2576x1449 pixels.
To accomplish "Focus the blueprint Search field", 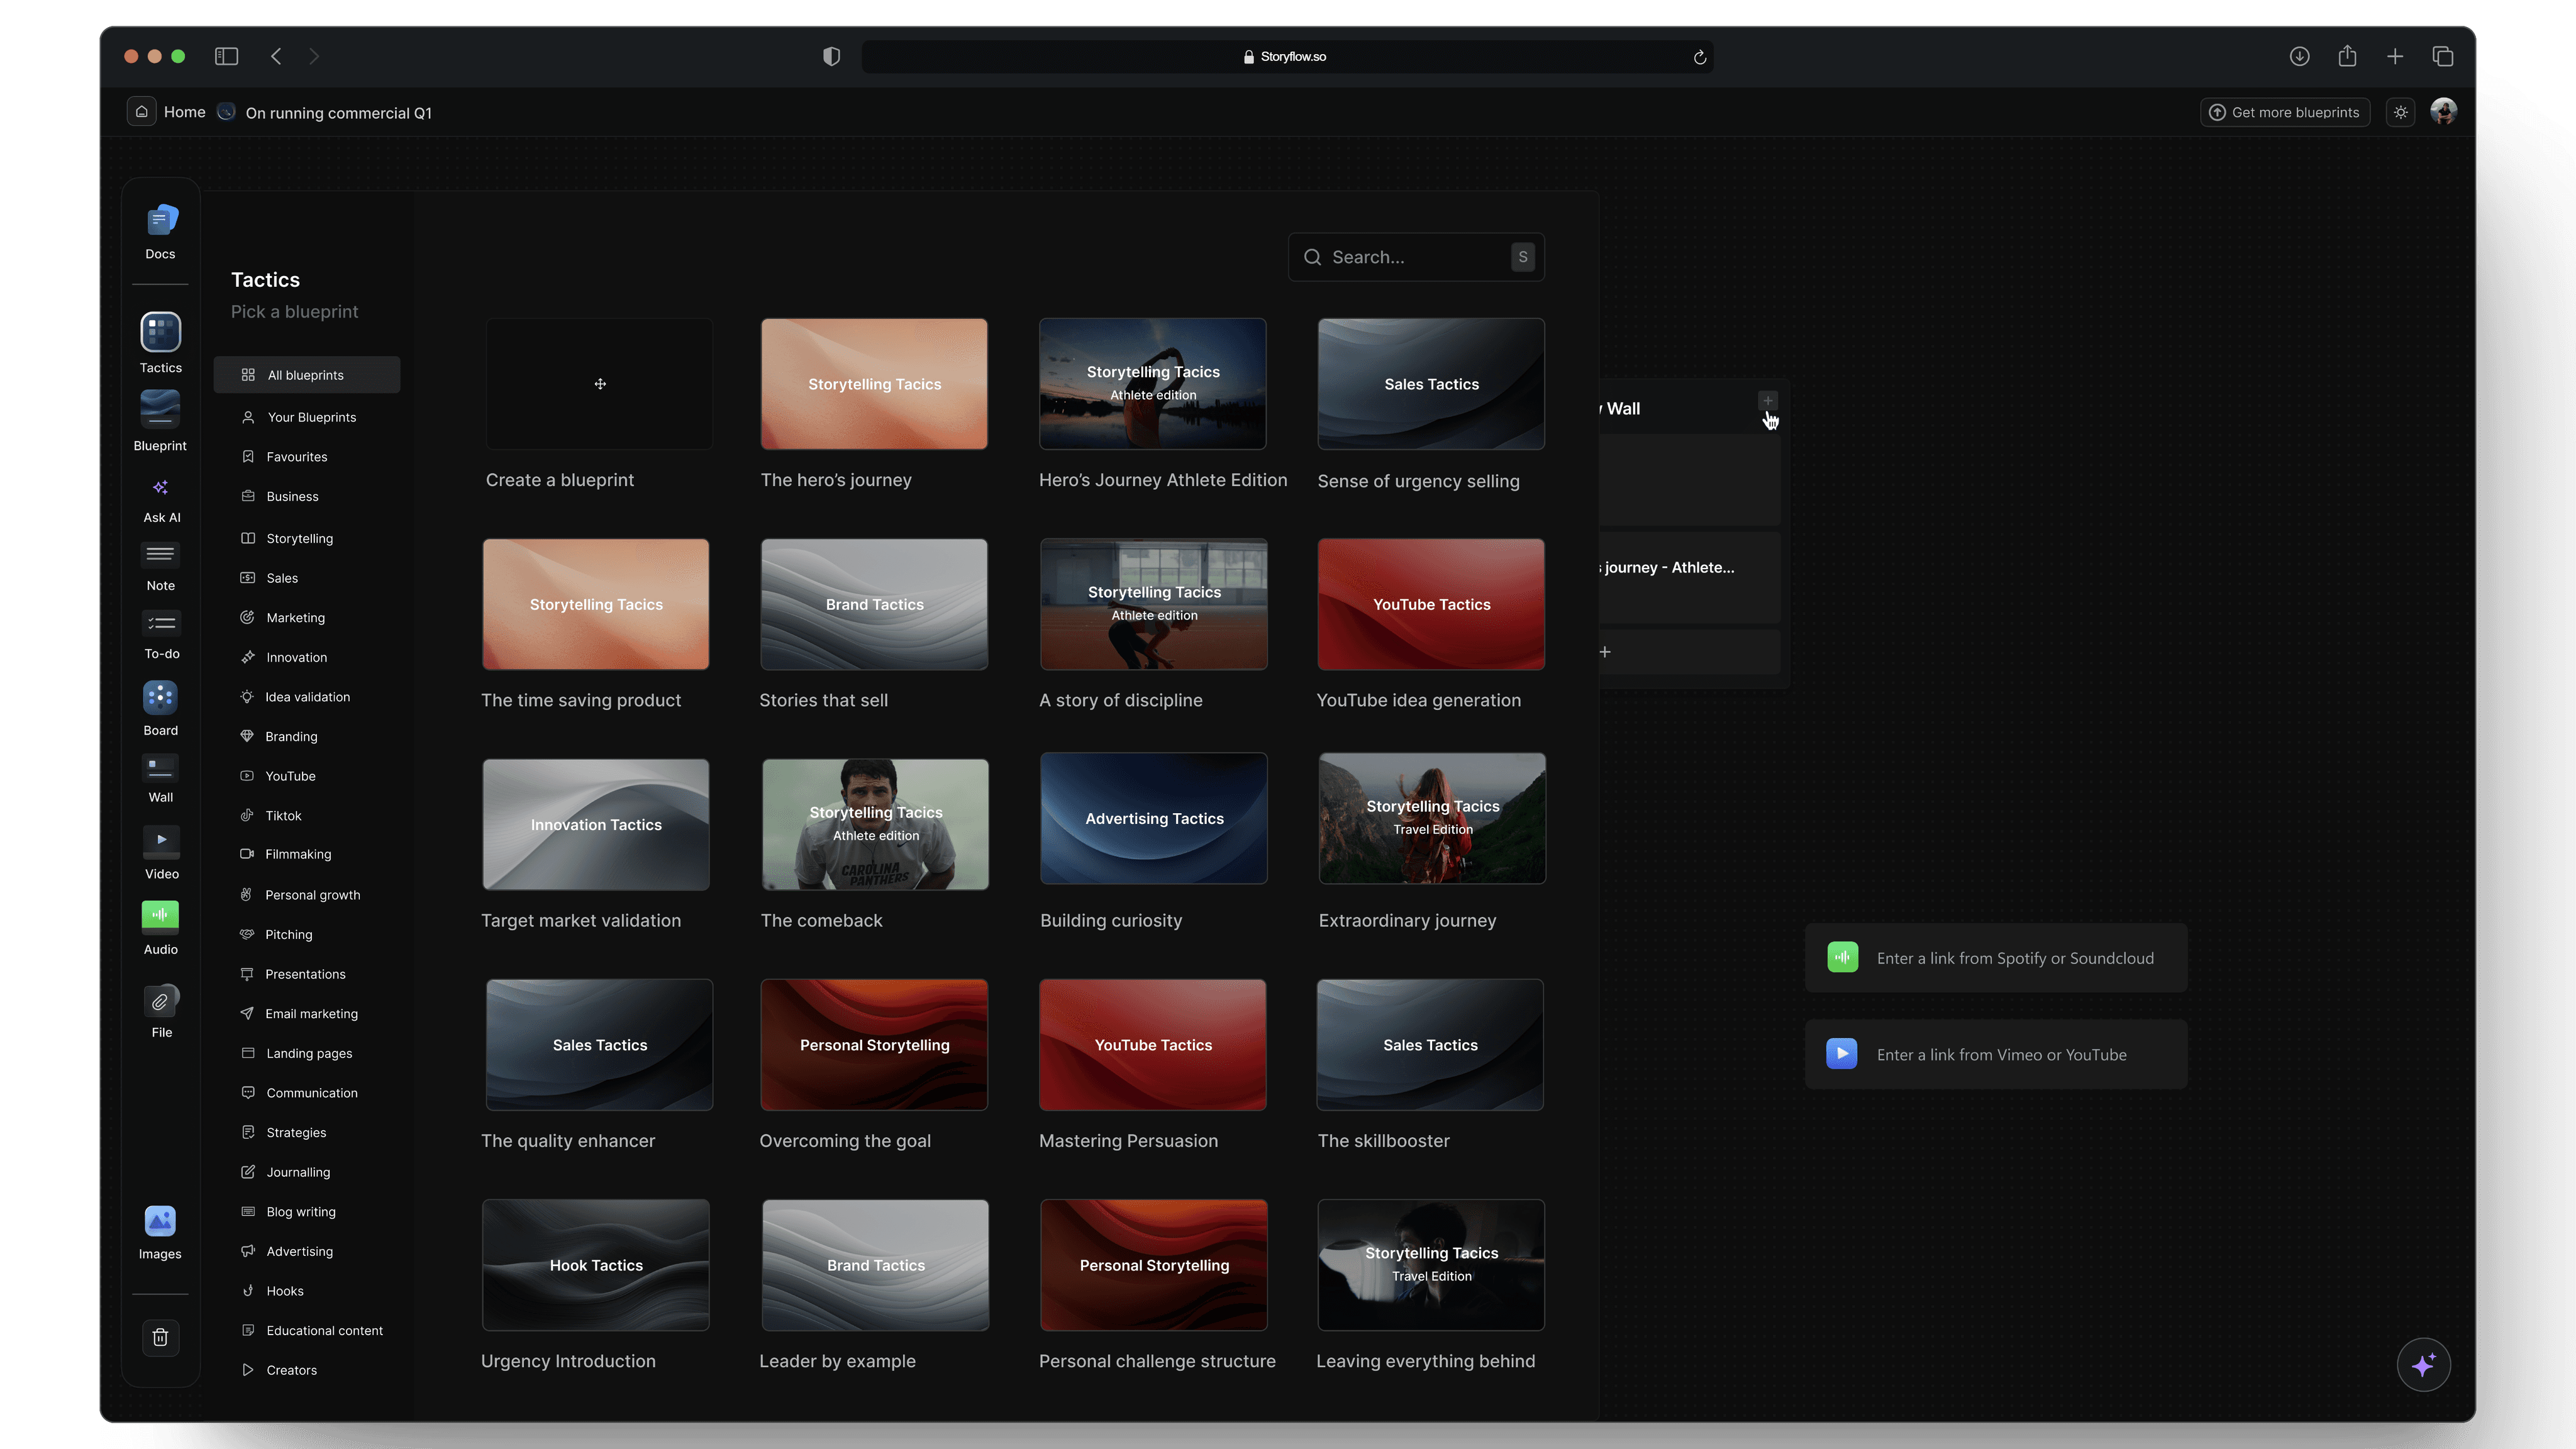I will (x=1416, y=257).
